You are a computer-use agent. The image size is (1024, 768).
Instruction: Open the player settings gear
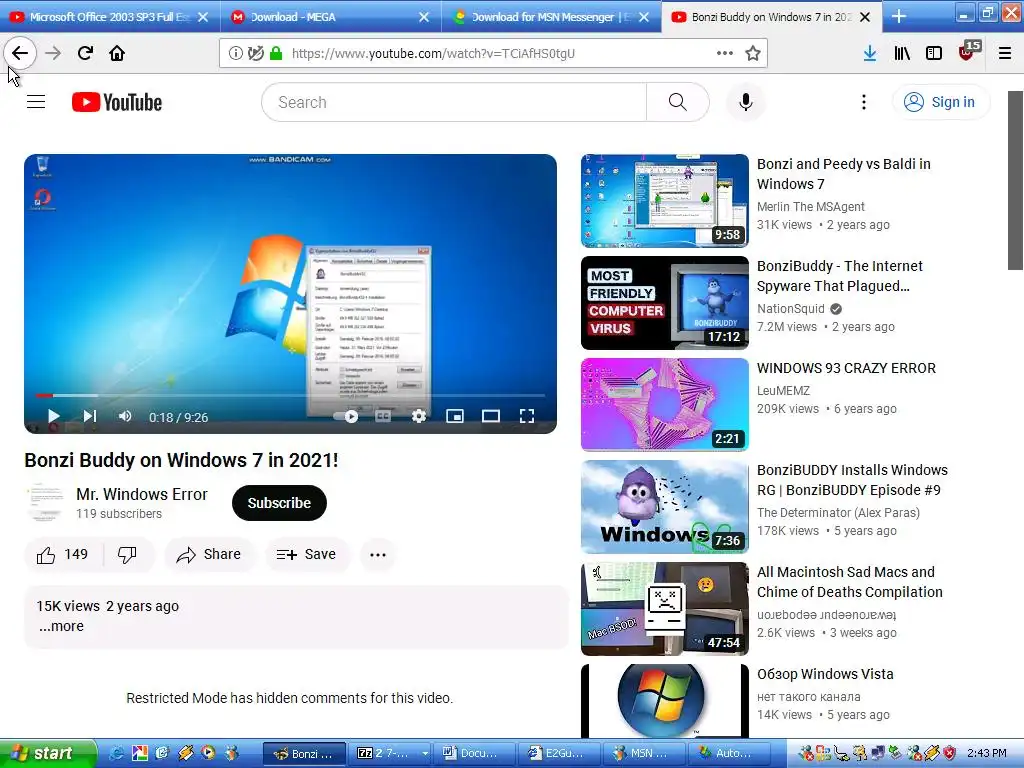coord(419,416)
